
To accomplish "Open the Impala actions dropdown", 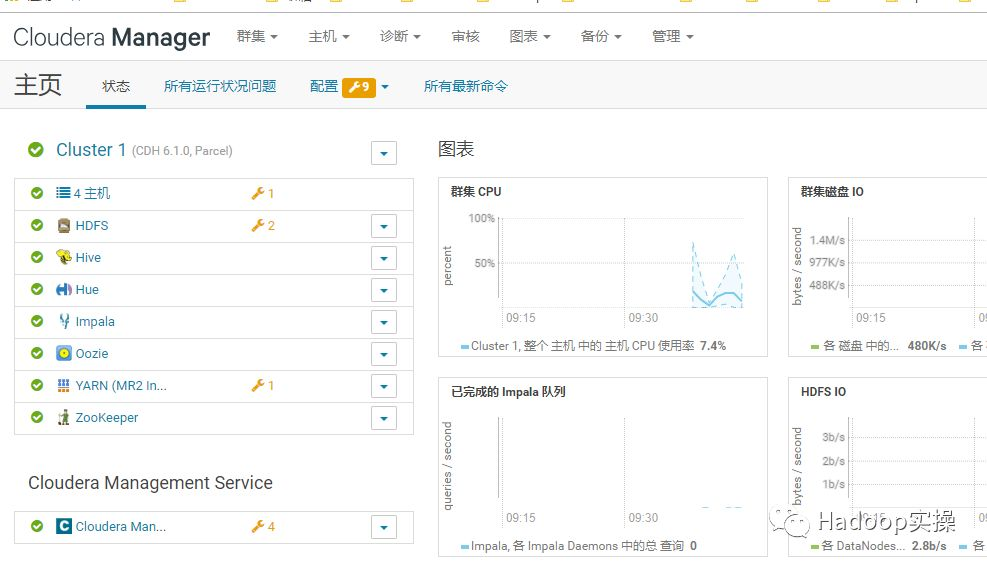I will 384,322.
